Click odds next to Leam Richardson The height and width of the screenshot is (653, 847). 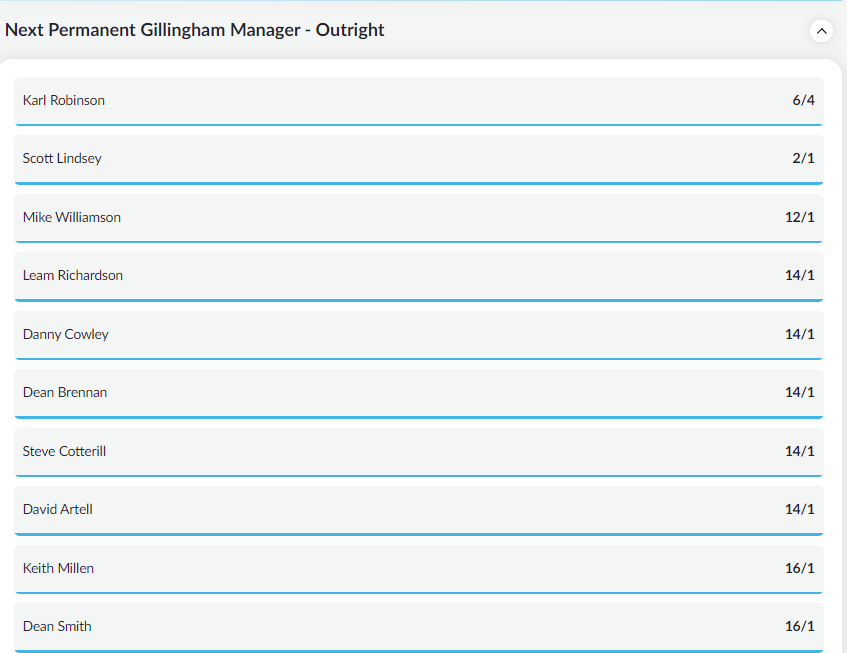pos(799,275)
